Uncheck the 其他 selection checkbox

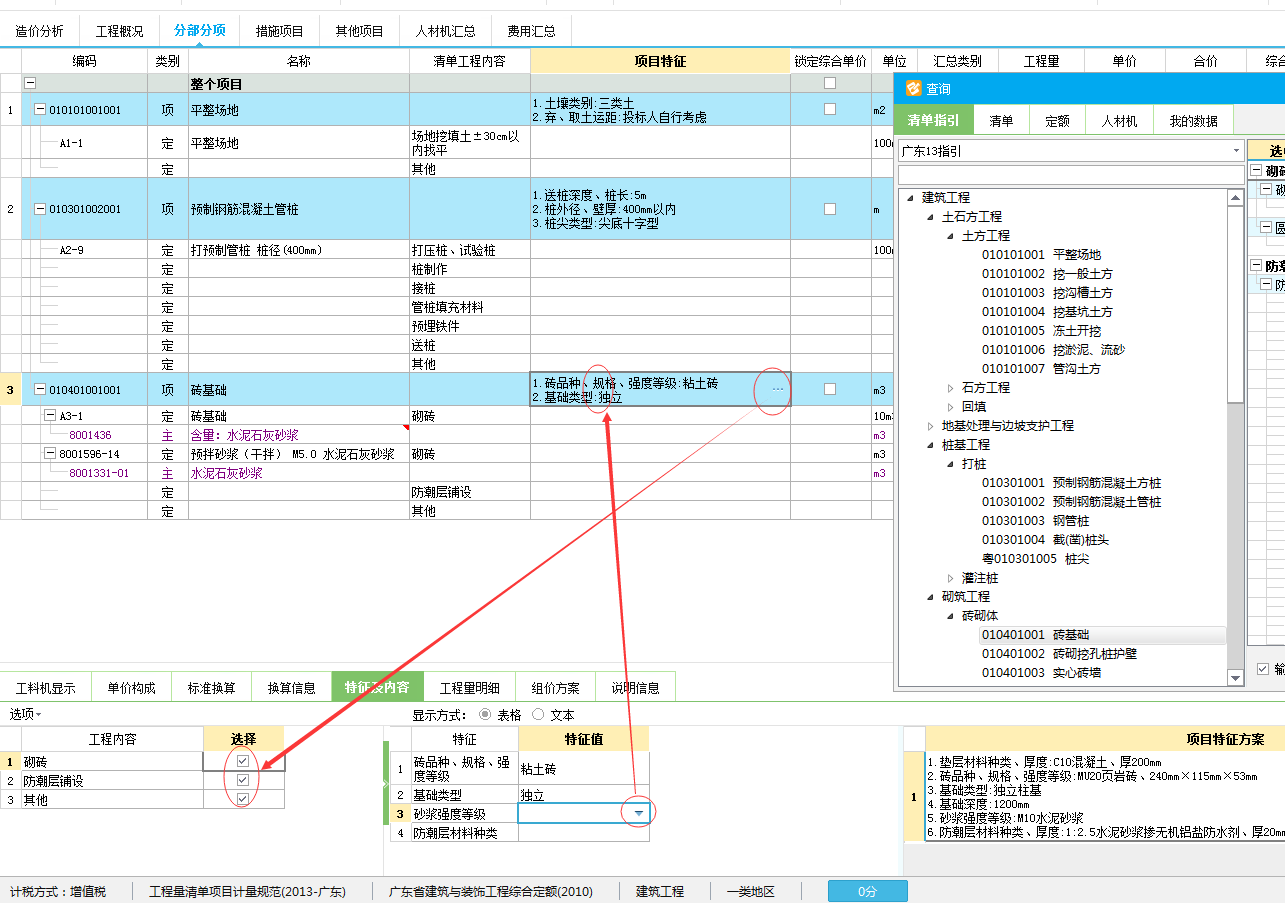pyautogui.click(x=243, y=799)
